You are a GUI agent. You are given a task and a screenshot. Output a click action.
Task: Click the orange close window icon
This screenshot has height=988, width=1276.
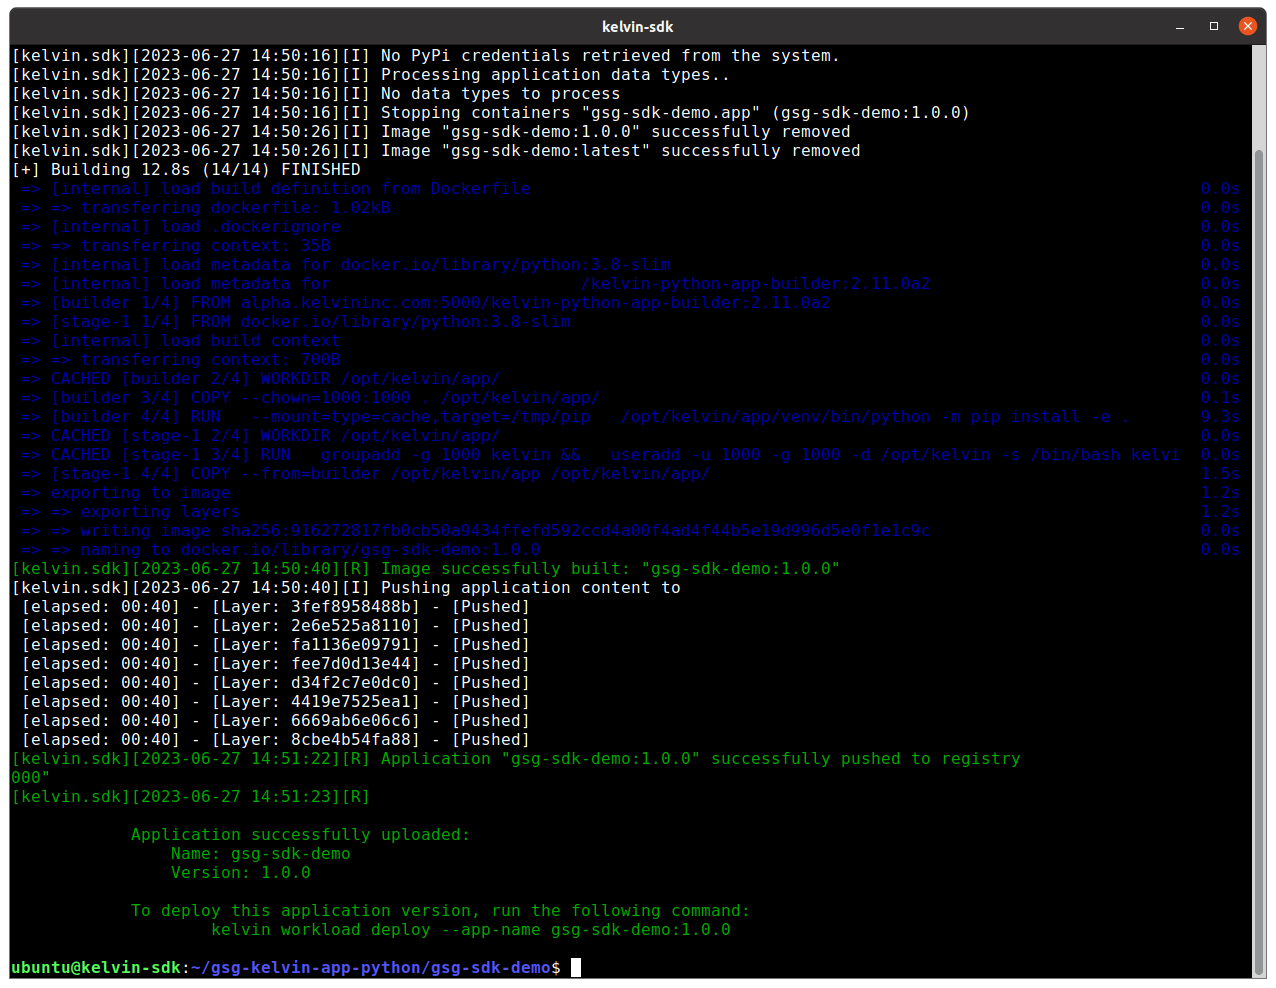1248,26
